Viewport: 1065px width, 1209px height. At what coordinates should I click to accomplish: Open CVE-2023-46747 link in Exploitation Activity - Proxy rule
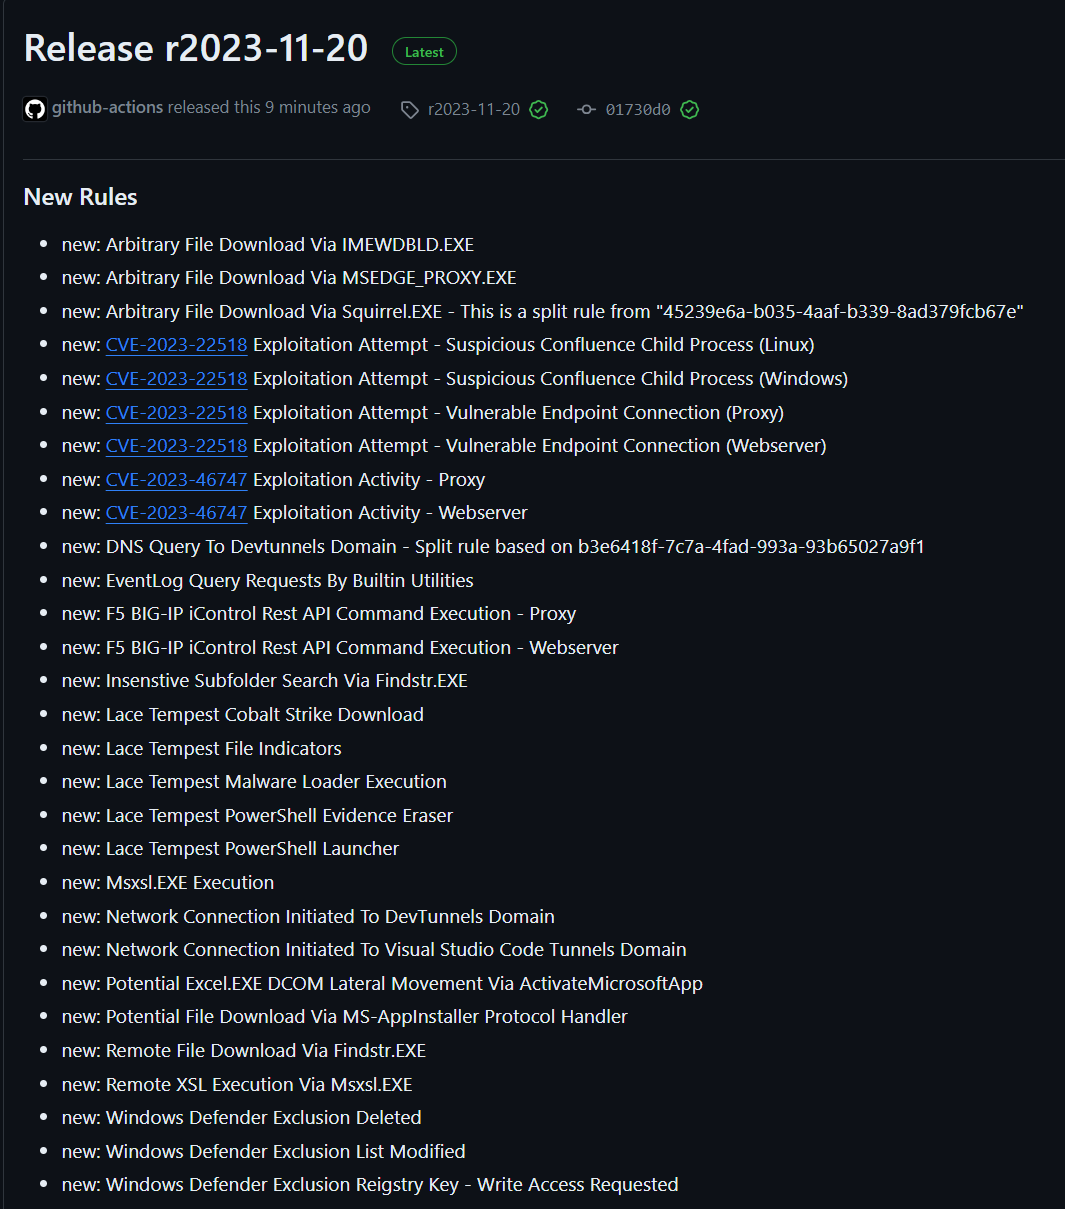click(x=176, y=480)
